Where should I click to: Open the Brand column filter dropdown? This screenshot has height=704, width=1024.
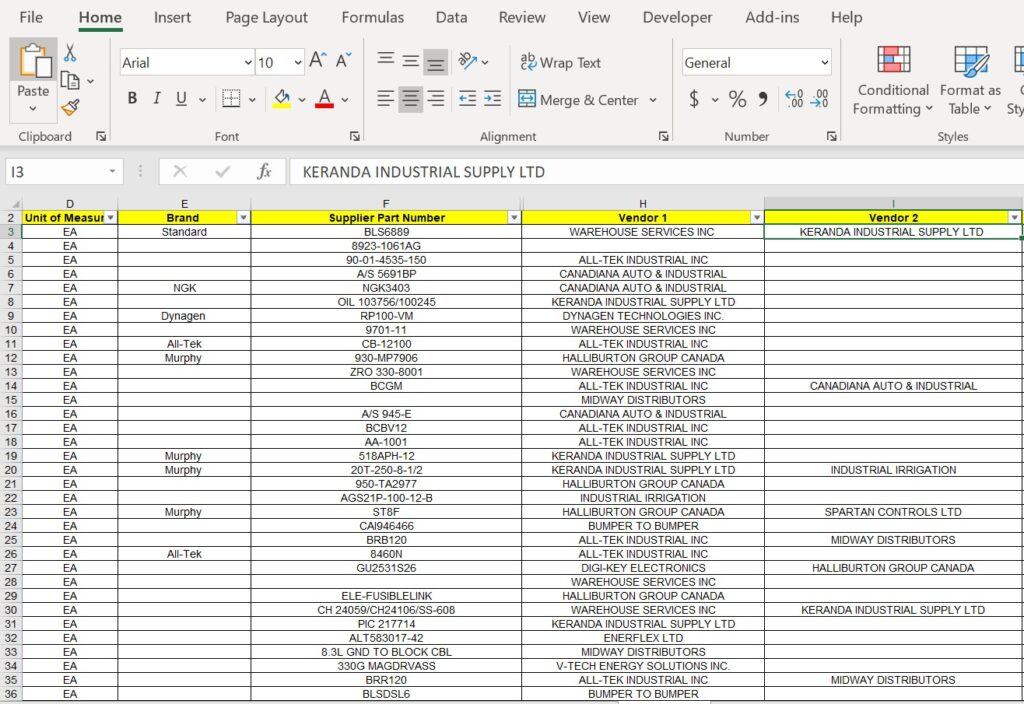244,217
